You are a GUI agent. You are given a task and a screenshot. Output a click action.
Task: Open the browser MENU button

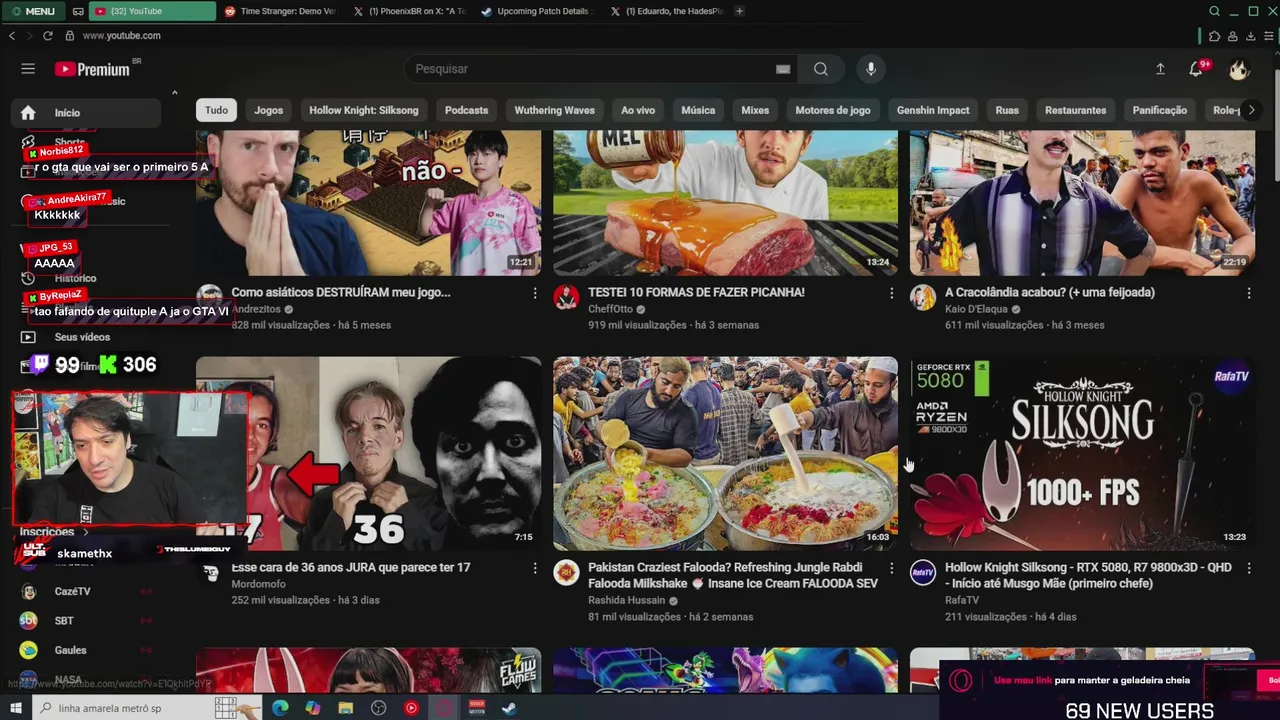coord(32,11)
